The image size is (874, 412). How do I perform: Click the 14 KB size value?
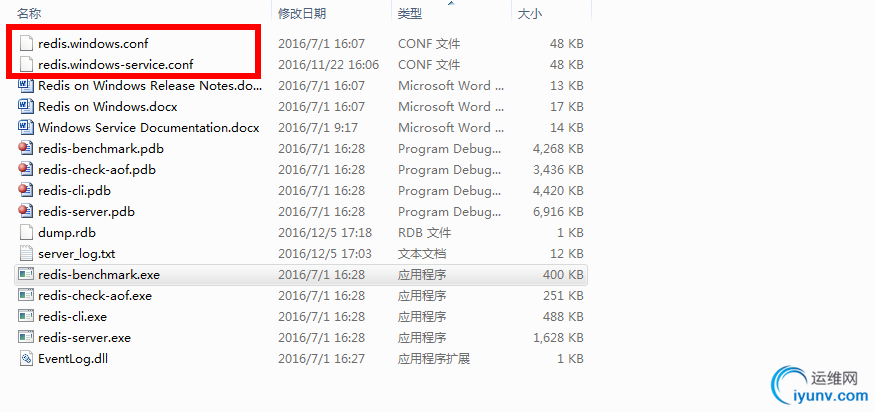point(567,128)
